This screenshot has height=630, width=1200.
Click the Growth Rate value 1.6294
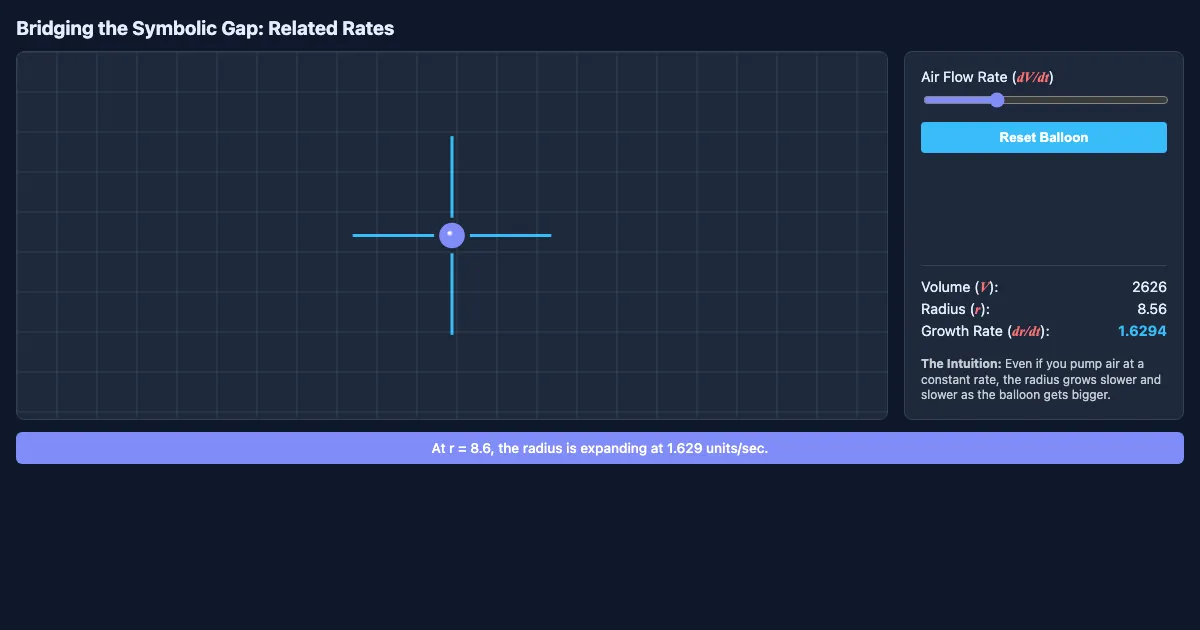1142,331
